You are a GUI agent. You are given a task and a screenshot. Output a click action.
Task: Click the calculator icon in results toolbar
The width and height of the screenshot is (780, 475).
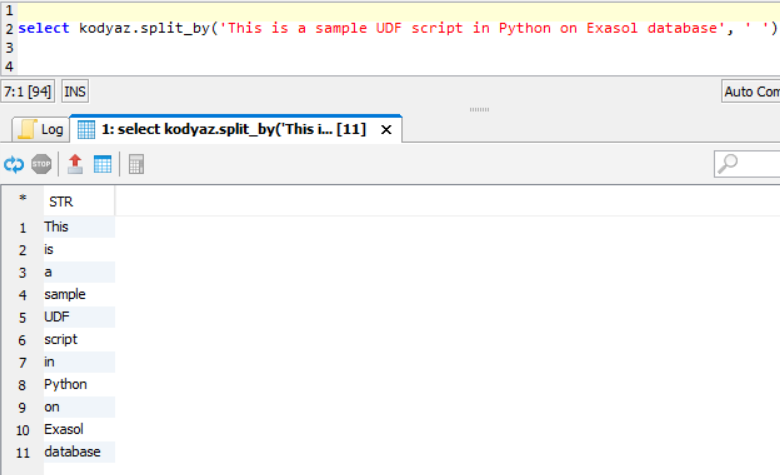click(x=136, y=165)
